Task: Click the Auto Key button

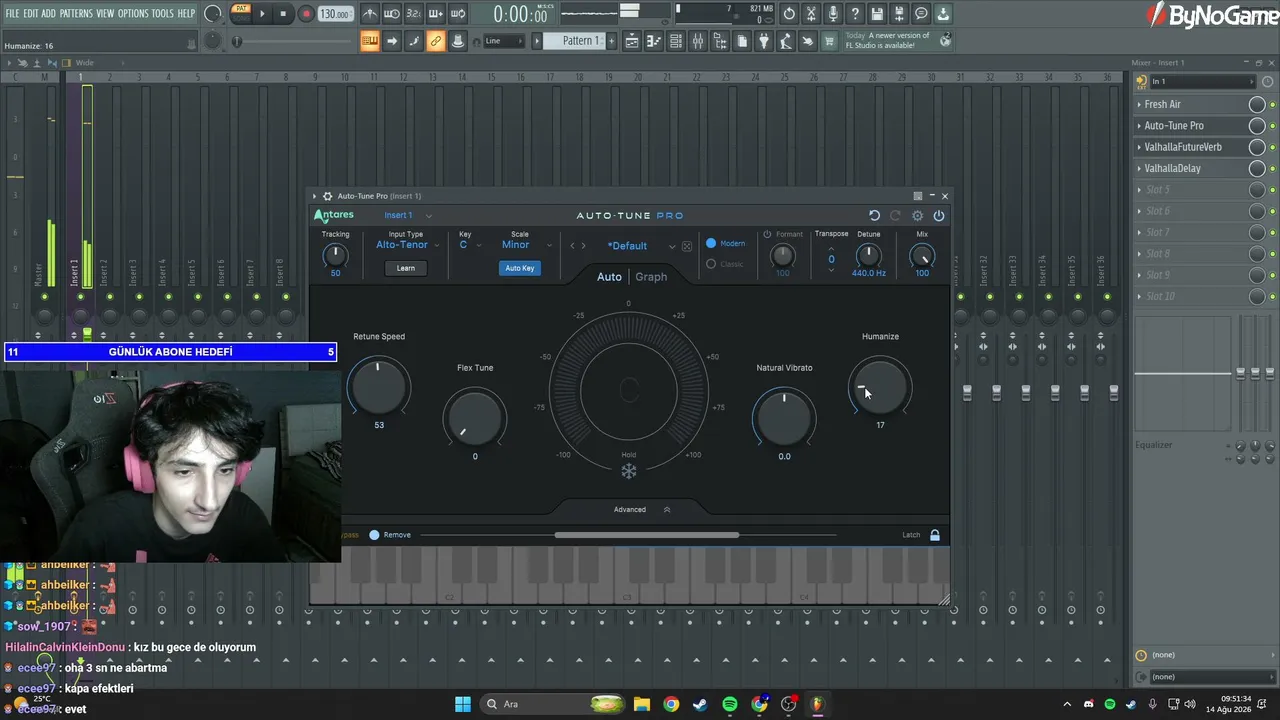Action: [x=520, y=268]
